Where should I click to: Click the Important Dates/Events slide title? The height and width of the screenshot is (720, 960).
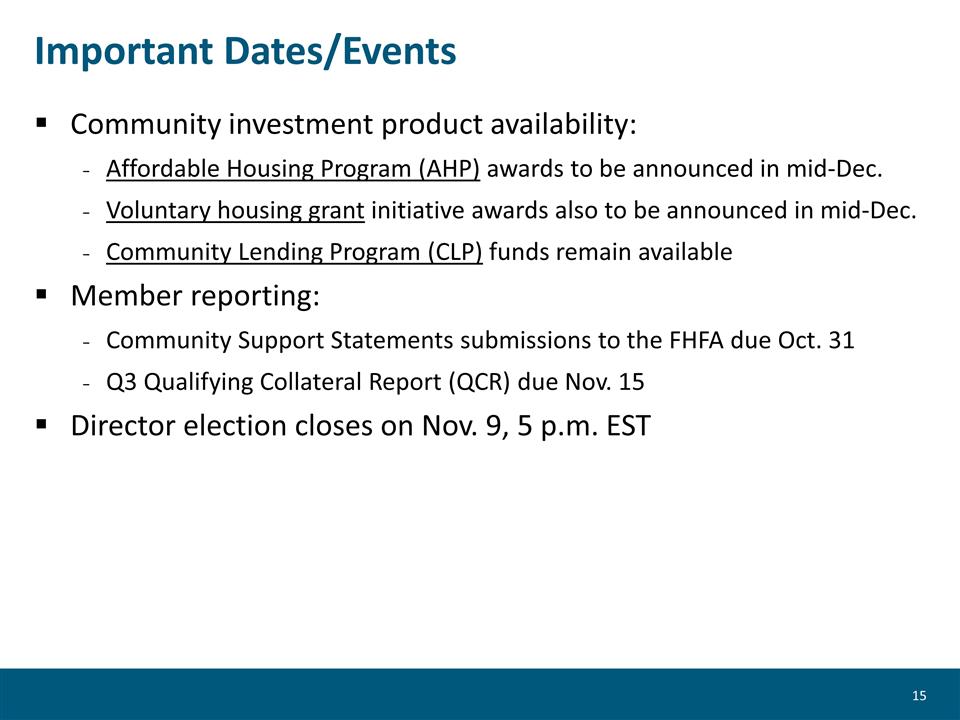(246, 51)
